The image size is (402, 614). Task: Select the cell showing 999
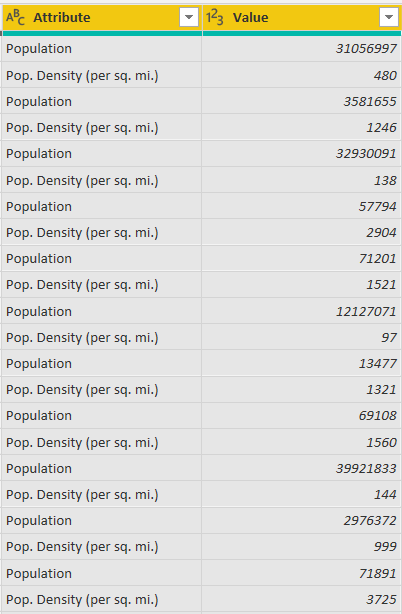(x=302, y=547)
